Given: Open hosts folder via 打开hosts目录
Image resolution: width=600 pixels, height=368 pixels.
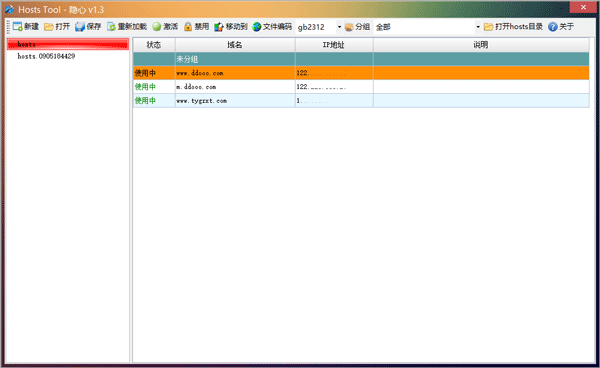Looking at the screenshot, I should tap(513, 26).
